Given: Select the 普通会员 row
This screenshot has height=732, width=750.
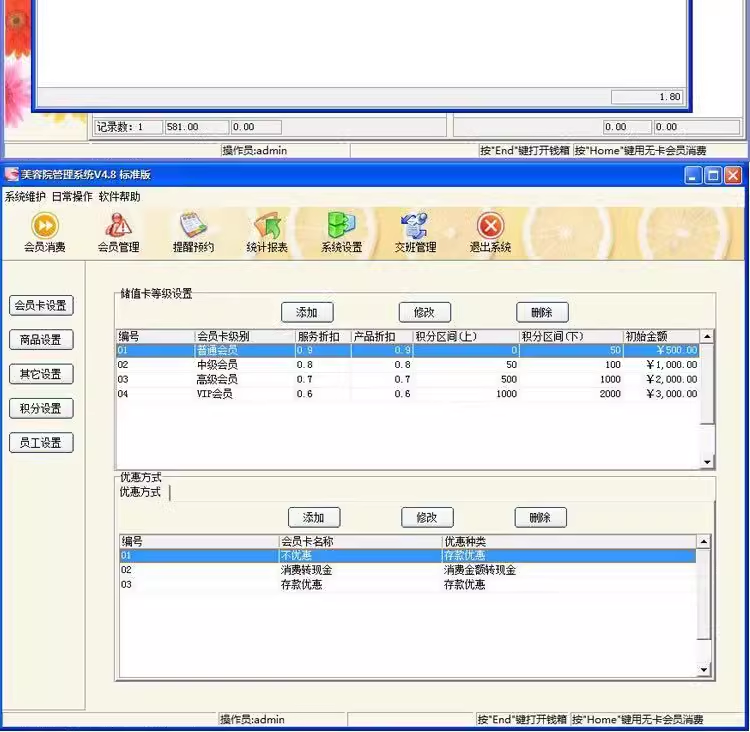Looking at the screenshot, I should pos(408,351).
